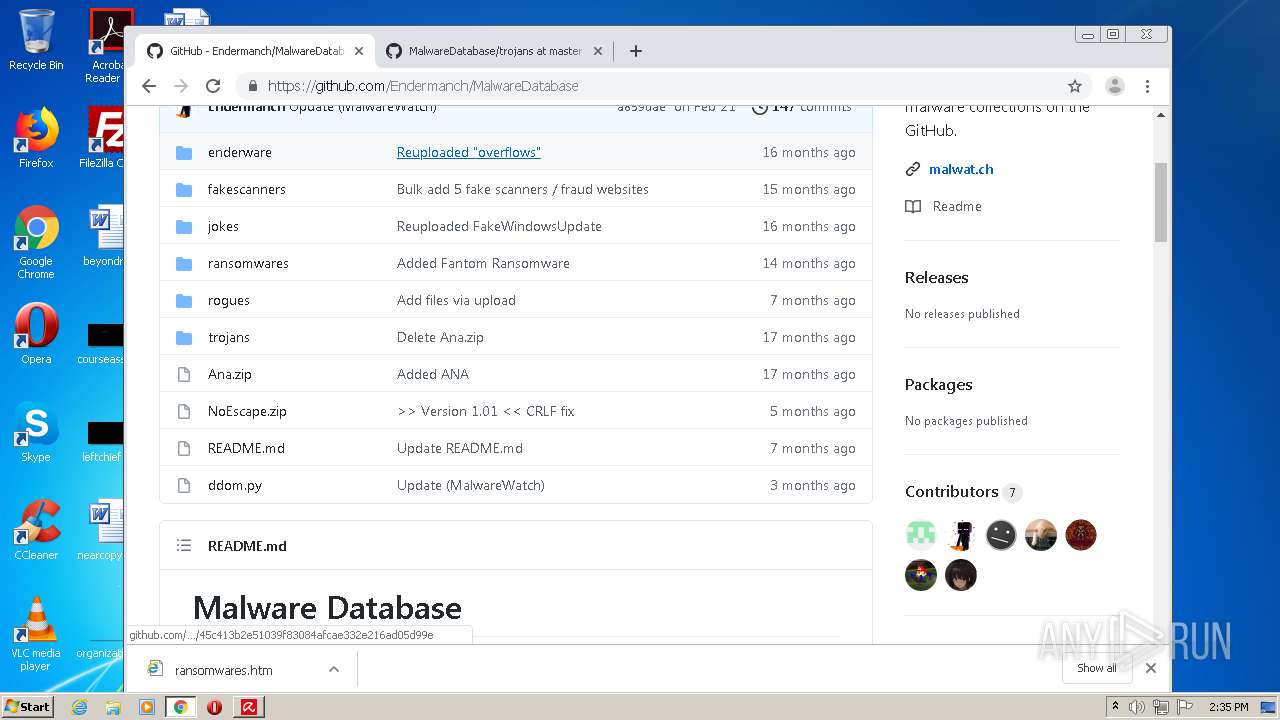This screenshot has width=1280, height=720.
Task: Reload the GitHub page
Action: pyautogui.click(x=213, y=86)
